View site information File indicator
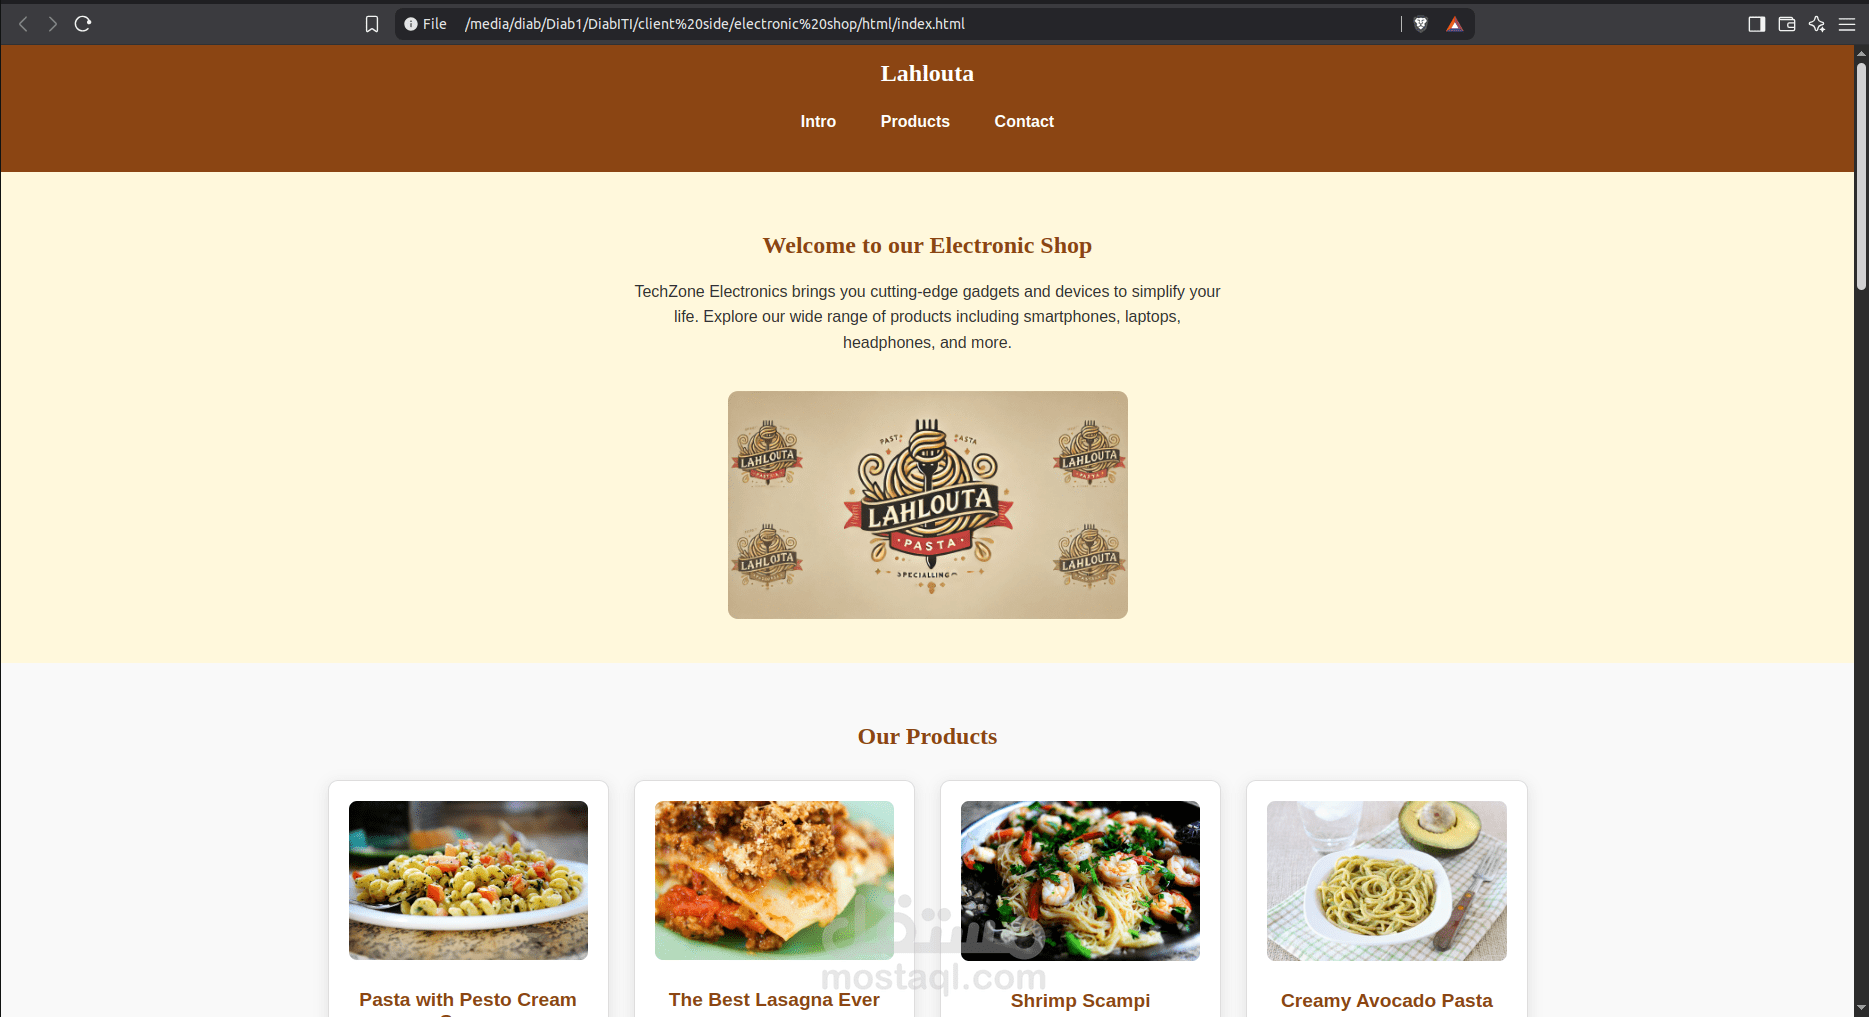 point(425,24)
